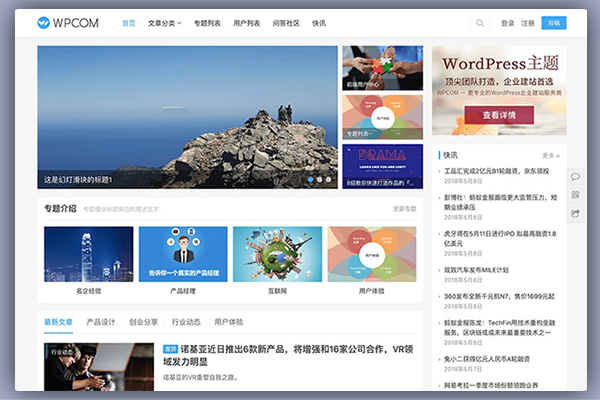Switch to 用户体验 article tab
The height and width of the screenshot is (400, 600).
point(228,322)
